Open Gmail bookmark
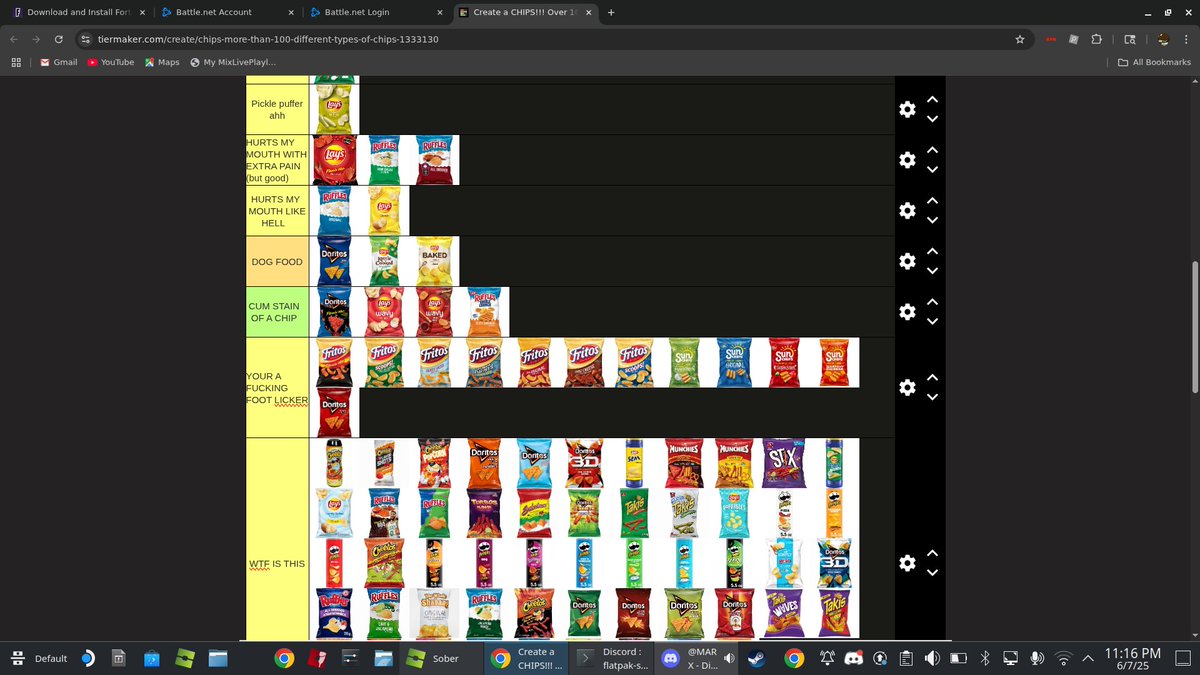The height and width of the screenshot is (675, 1200). click(x=58, y=62)
